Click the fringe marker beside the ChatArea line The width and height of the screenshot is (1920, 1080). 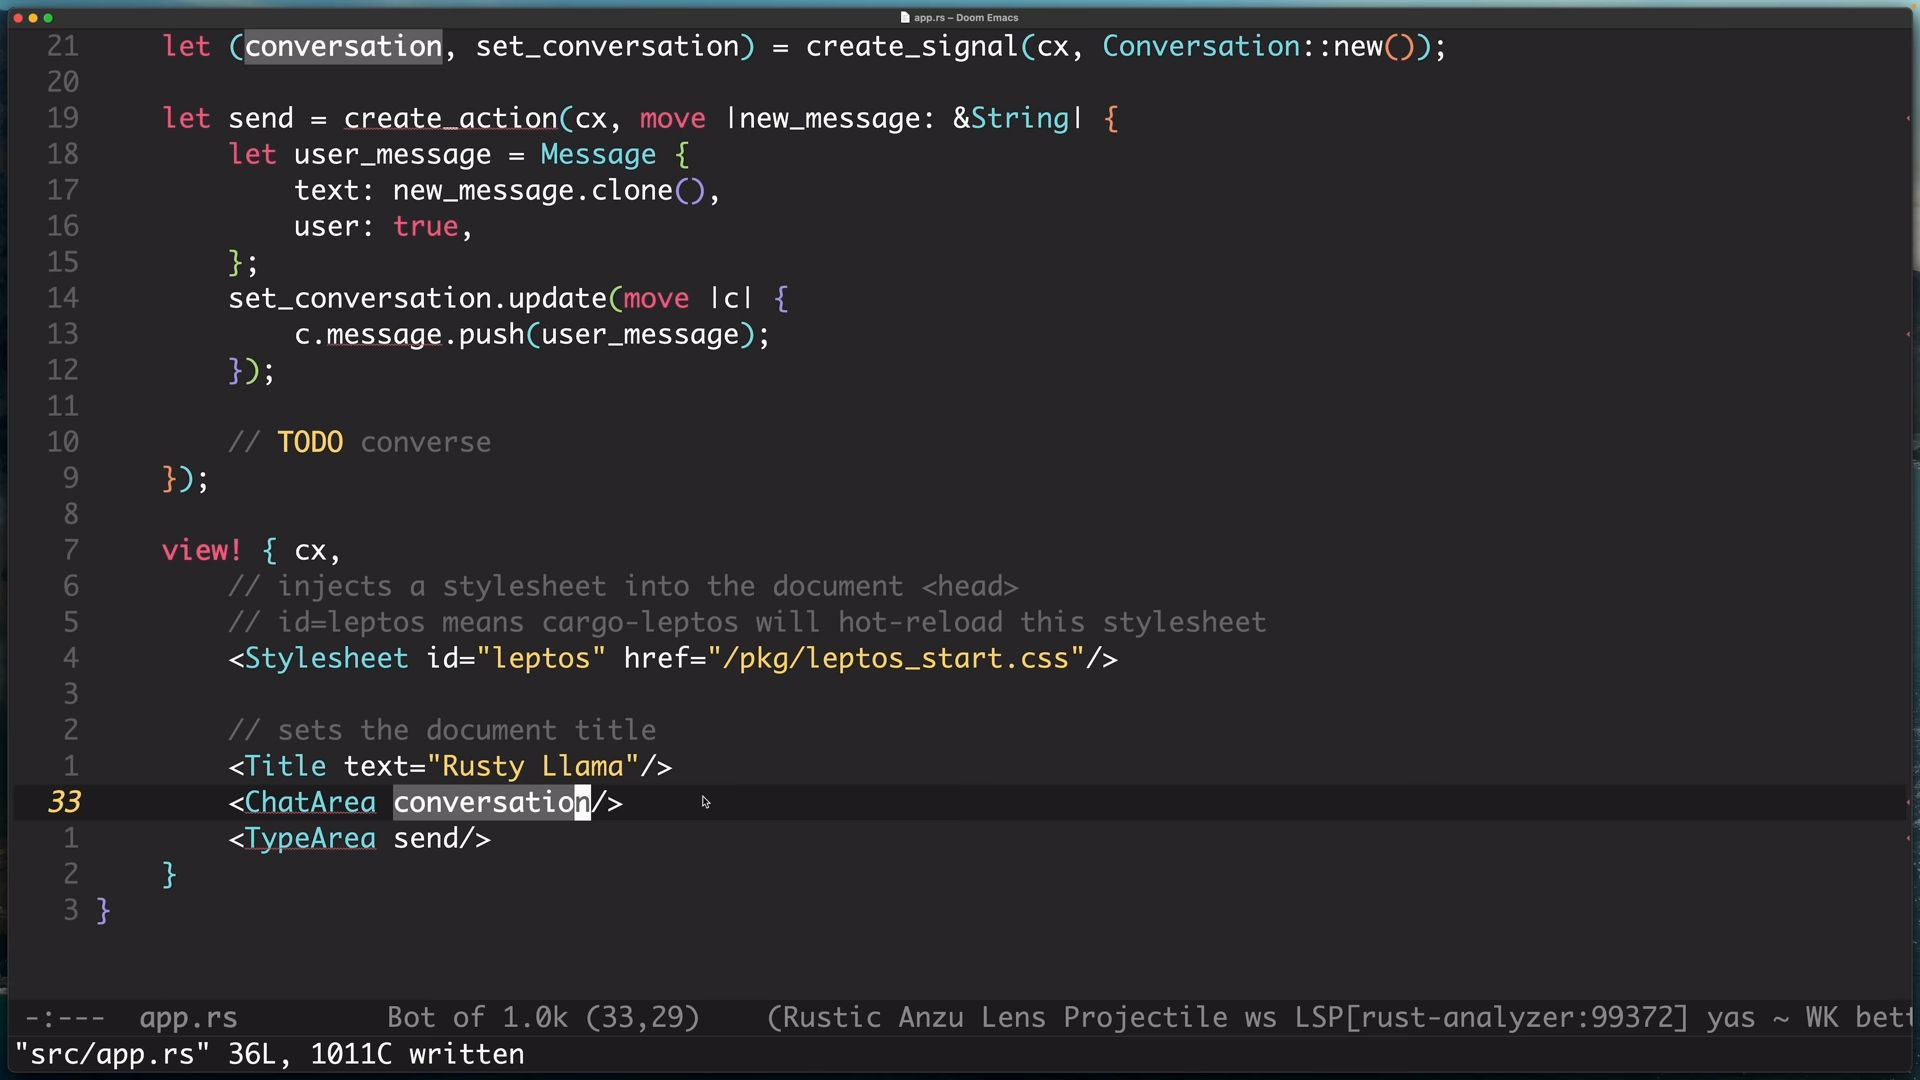point(1908,803)
